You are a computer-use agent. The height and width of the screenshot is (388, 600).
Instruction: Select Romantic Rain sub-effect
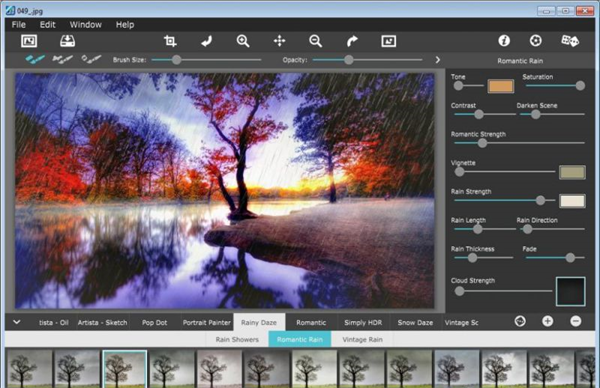[300, 339]
